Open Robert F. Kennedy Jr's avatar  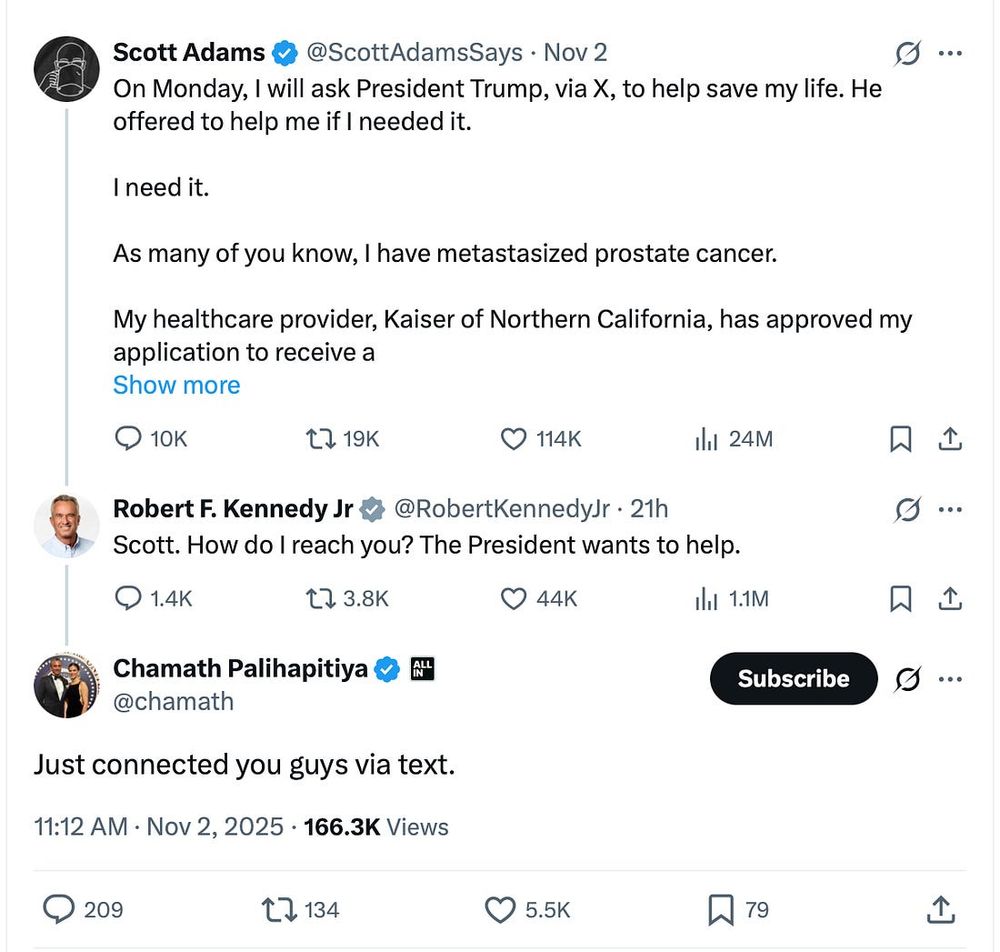(67, 525)
